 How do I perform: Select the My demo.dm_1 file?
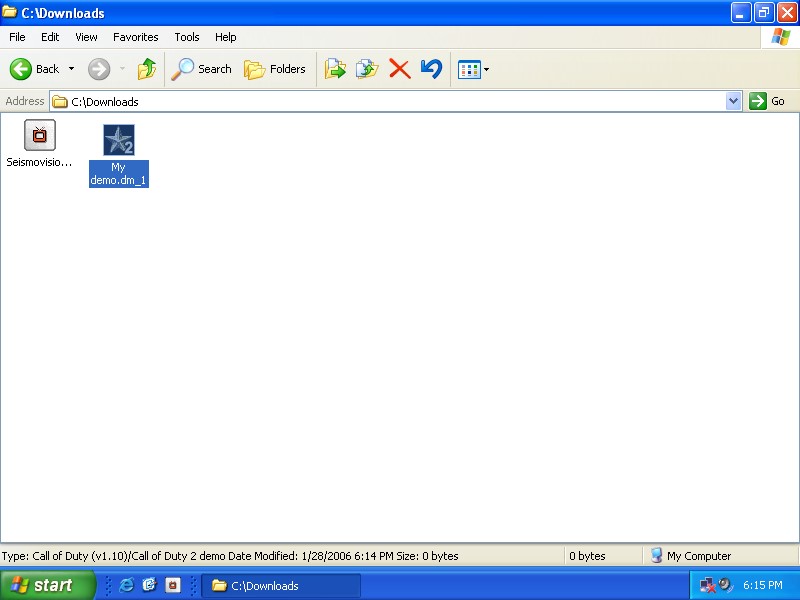click(119, 141)
